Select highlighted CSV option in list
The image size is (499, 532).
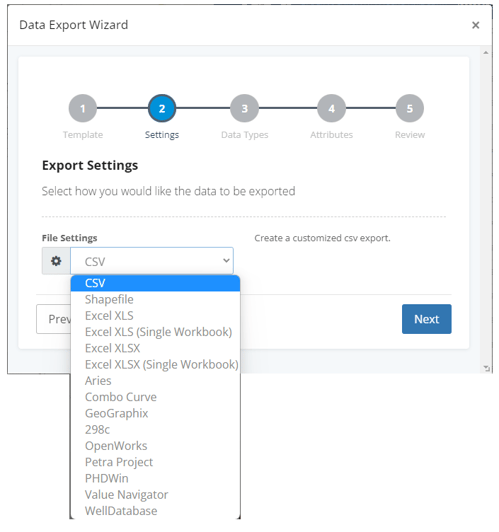(155, 283)
